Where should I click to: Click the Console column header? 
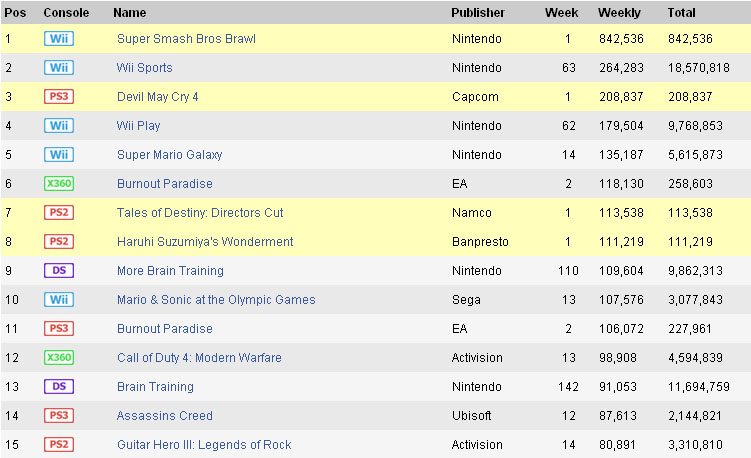click(66, 13)
